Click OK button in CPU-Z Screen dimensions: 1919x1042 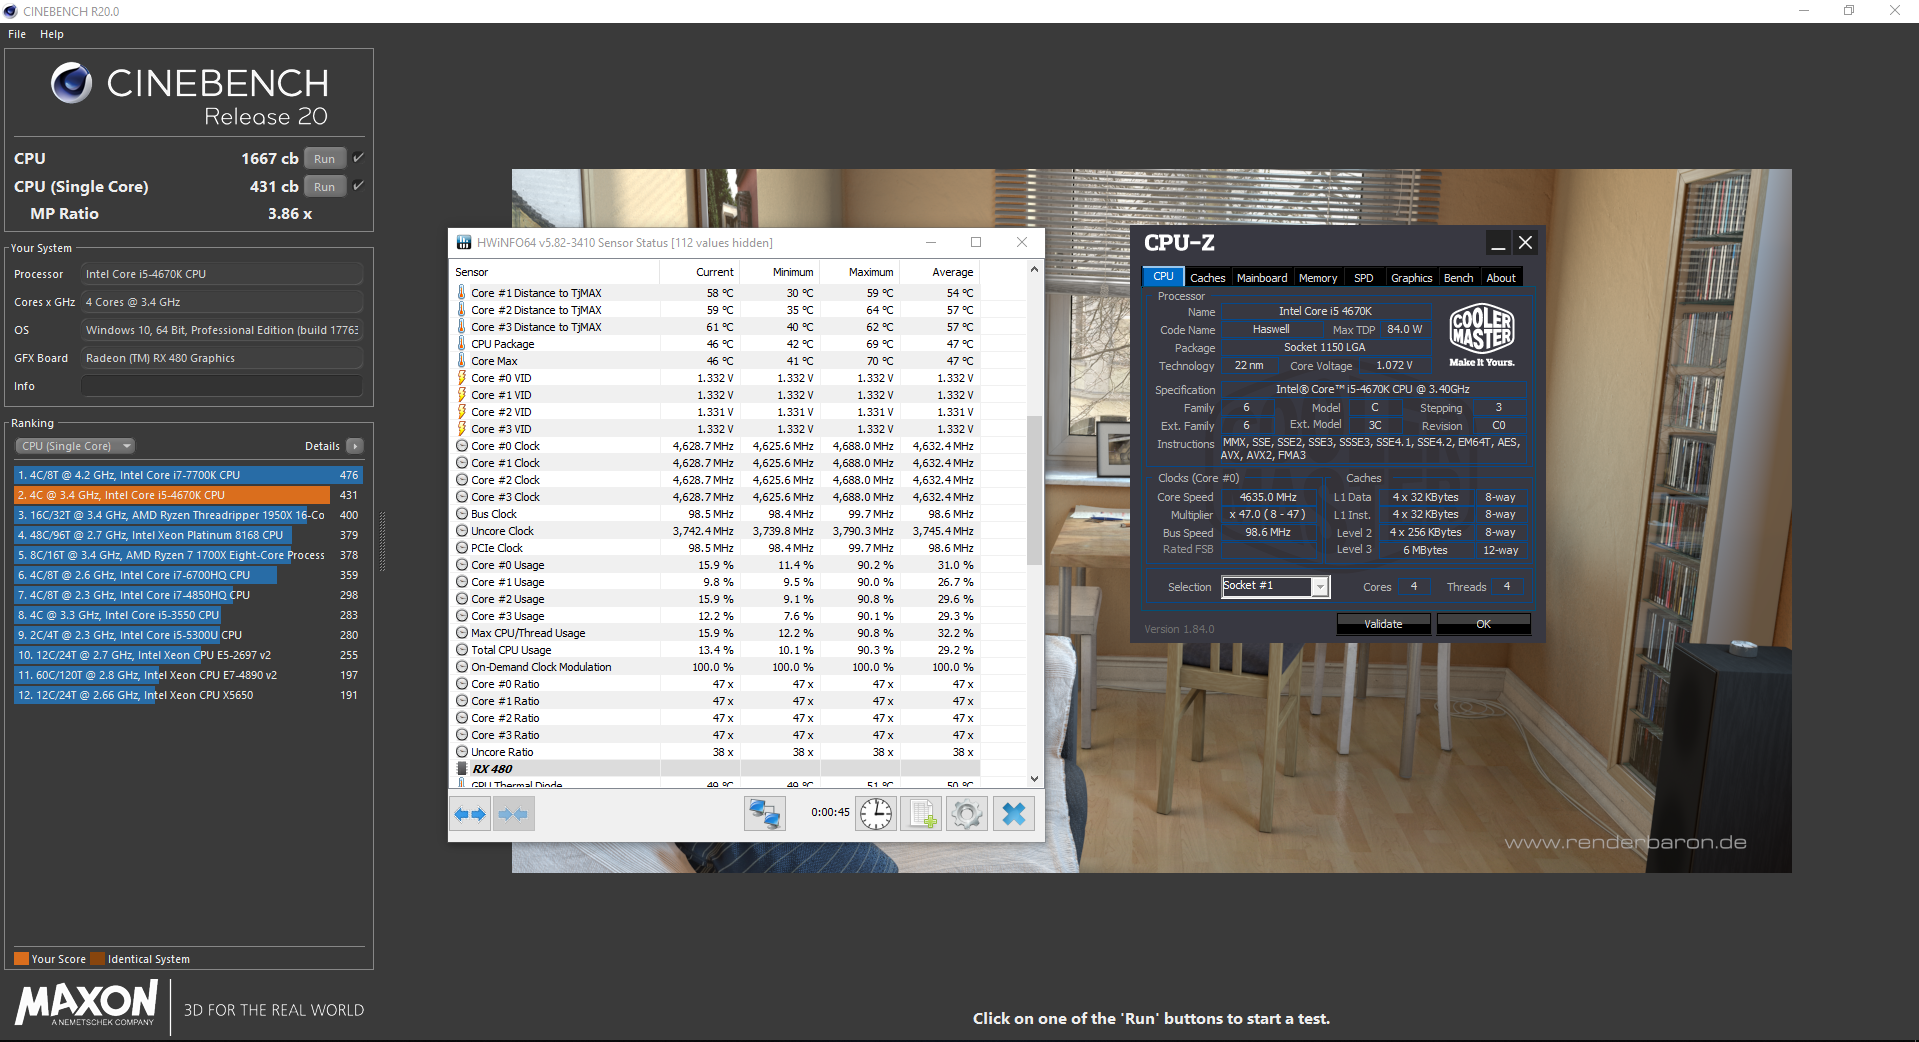point(1483,624)
